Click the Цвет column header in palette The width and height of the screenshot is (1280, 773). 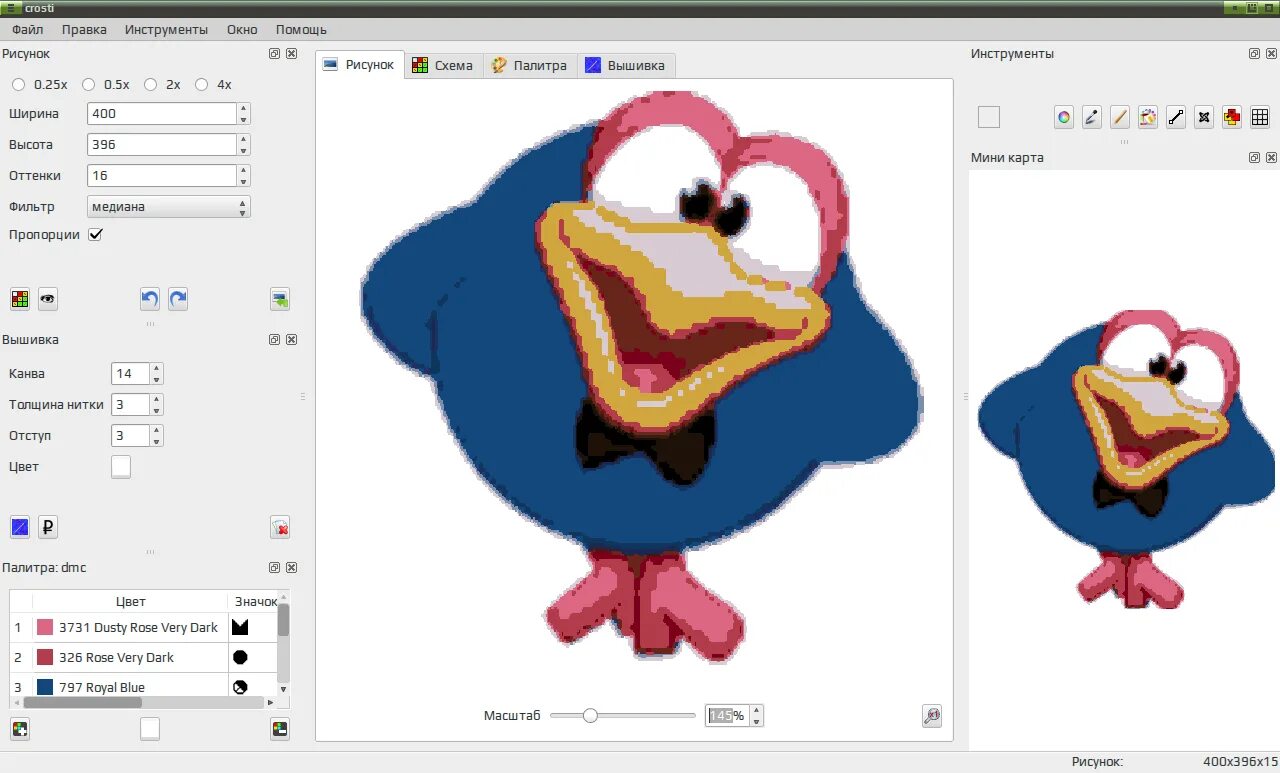130,602
